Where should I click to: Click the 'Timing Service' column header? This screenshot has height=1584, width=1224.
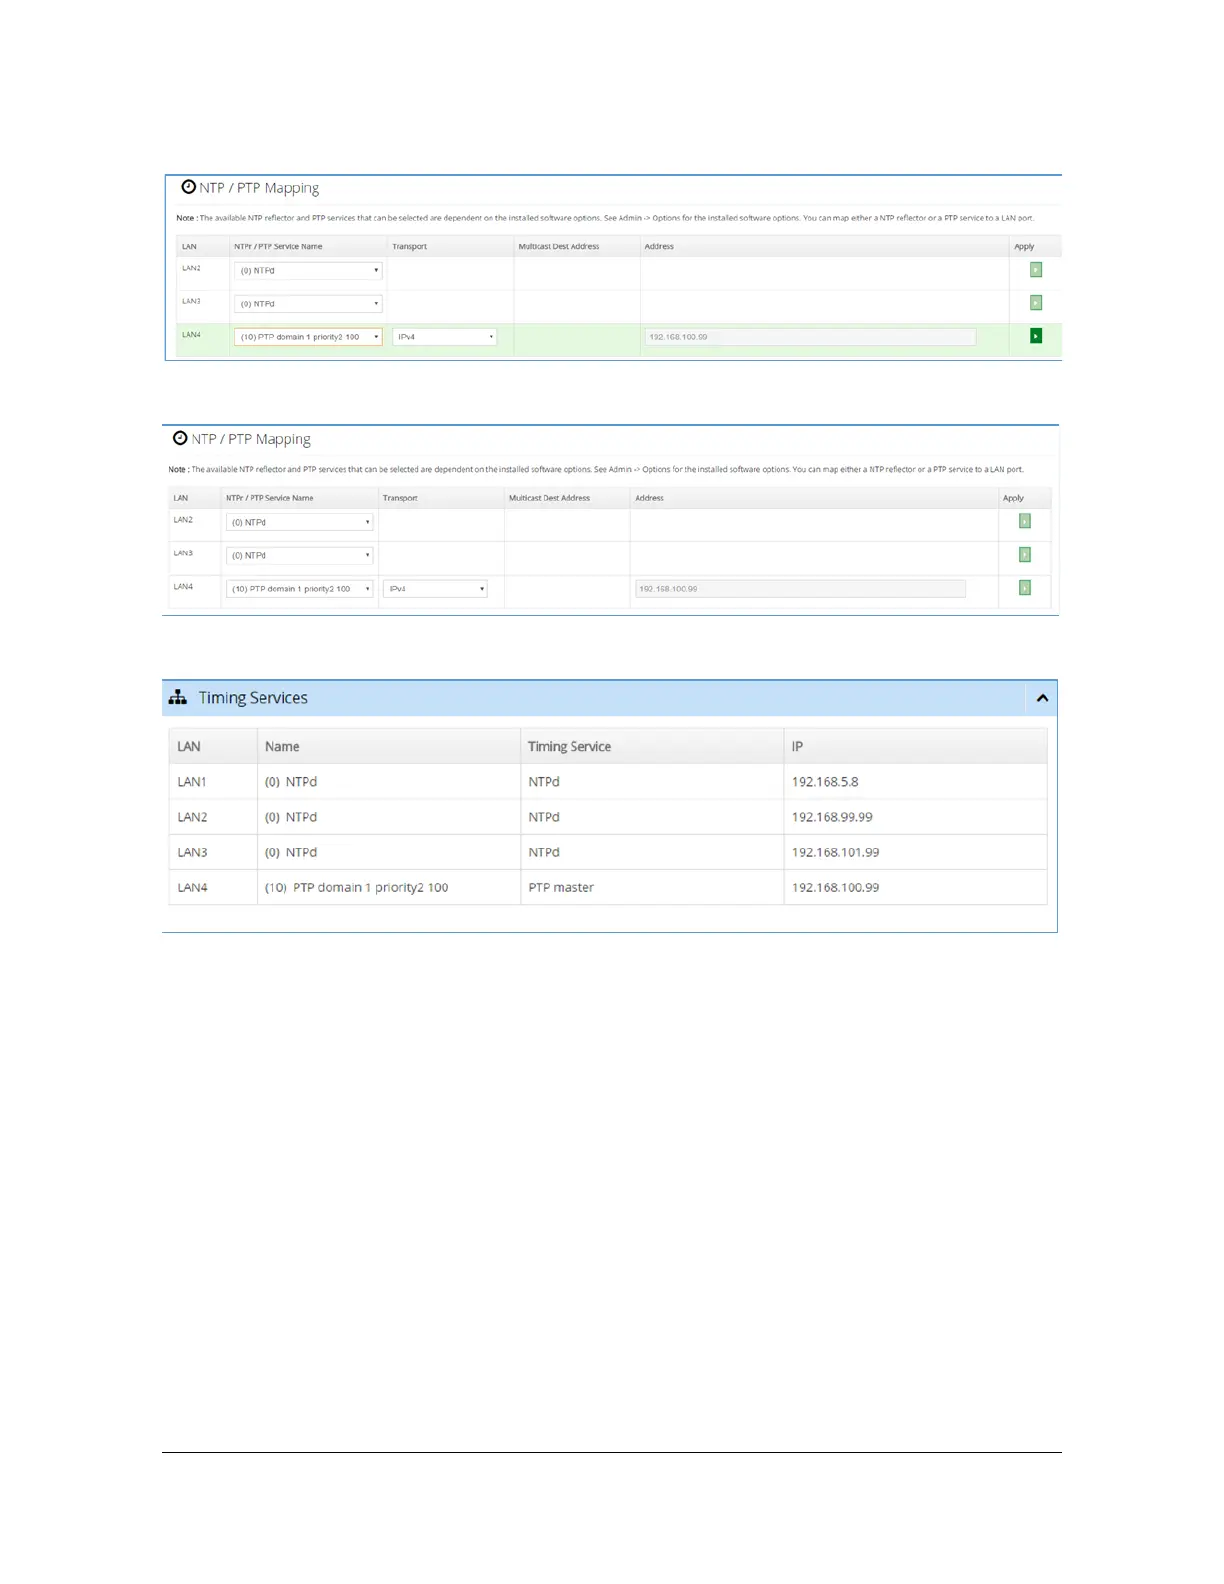tap(569, 746)
